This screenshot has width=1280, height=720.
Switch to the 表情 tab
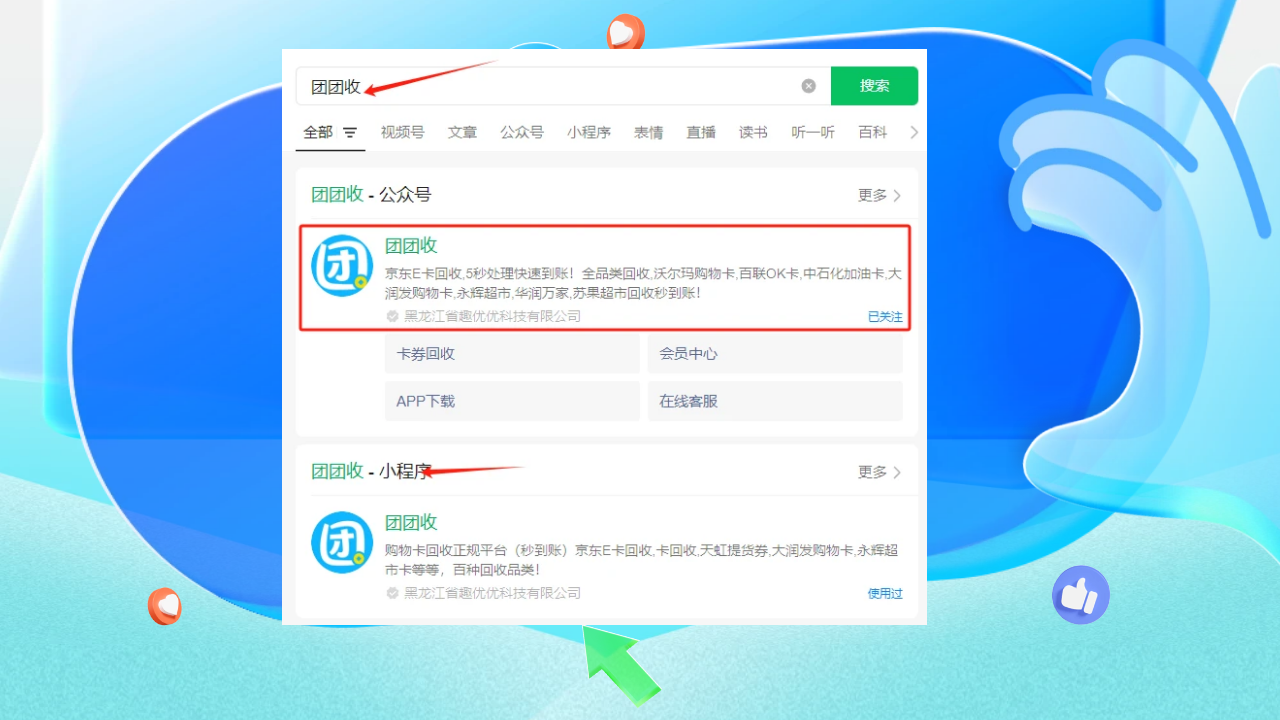[x=648, y=132]
